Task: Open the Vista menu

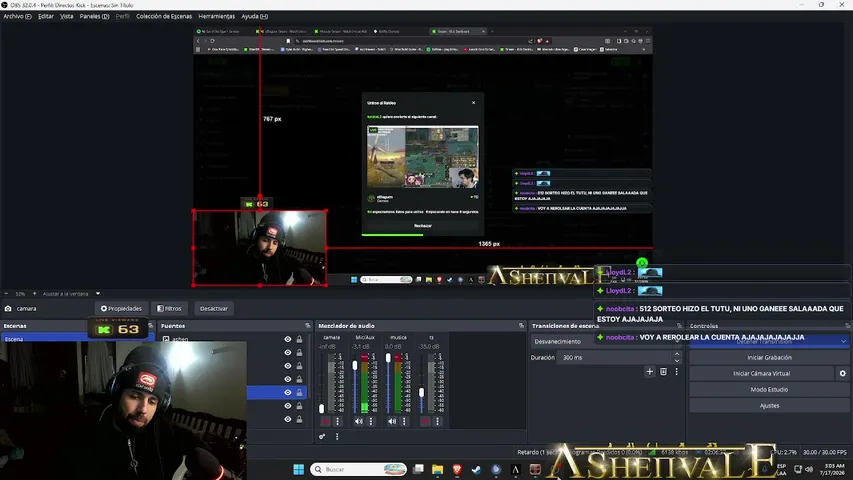Action: (x=66, y=16)
